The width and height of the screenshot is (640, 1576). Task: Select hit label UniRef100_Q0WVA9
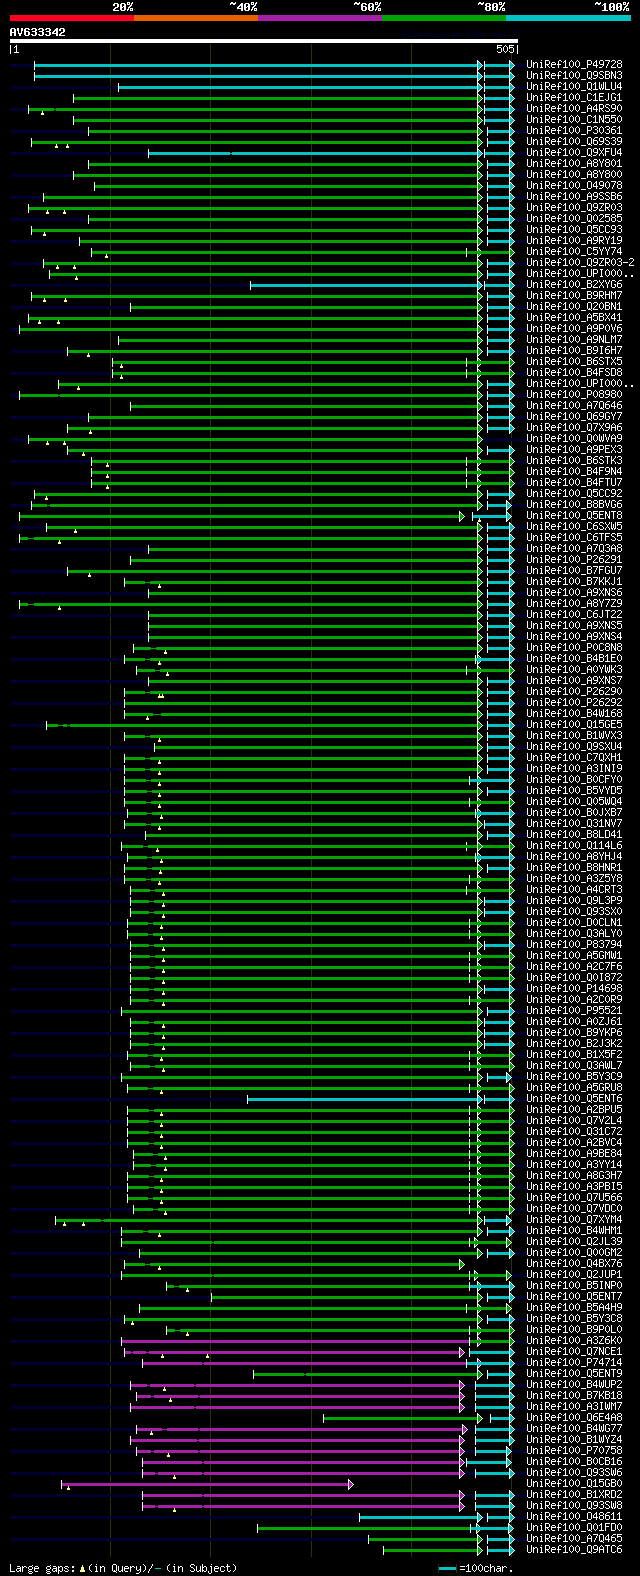pyautogui.click(x=574, y=439)
